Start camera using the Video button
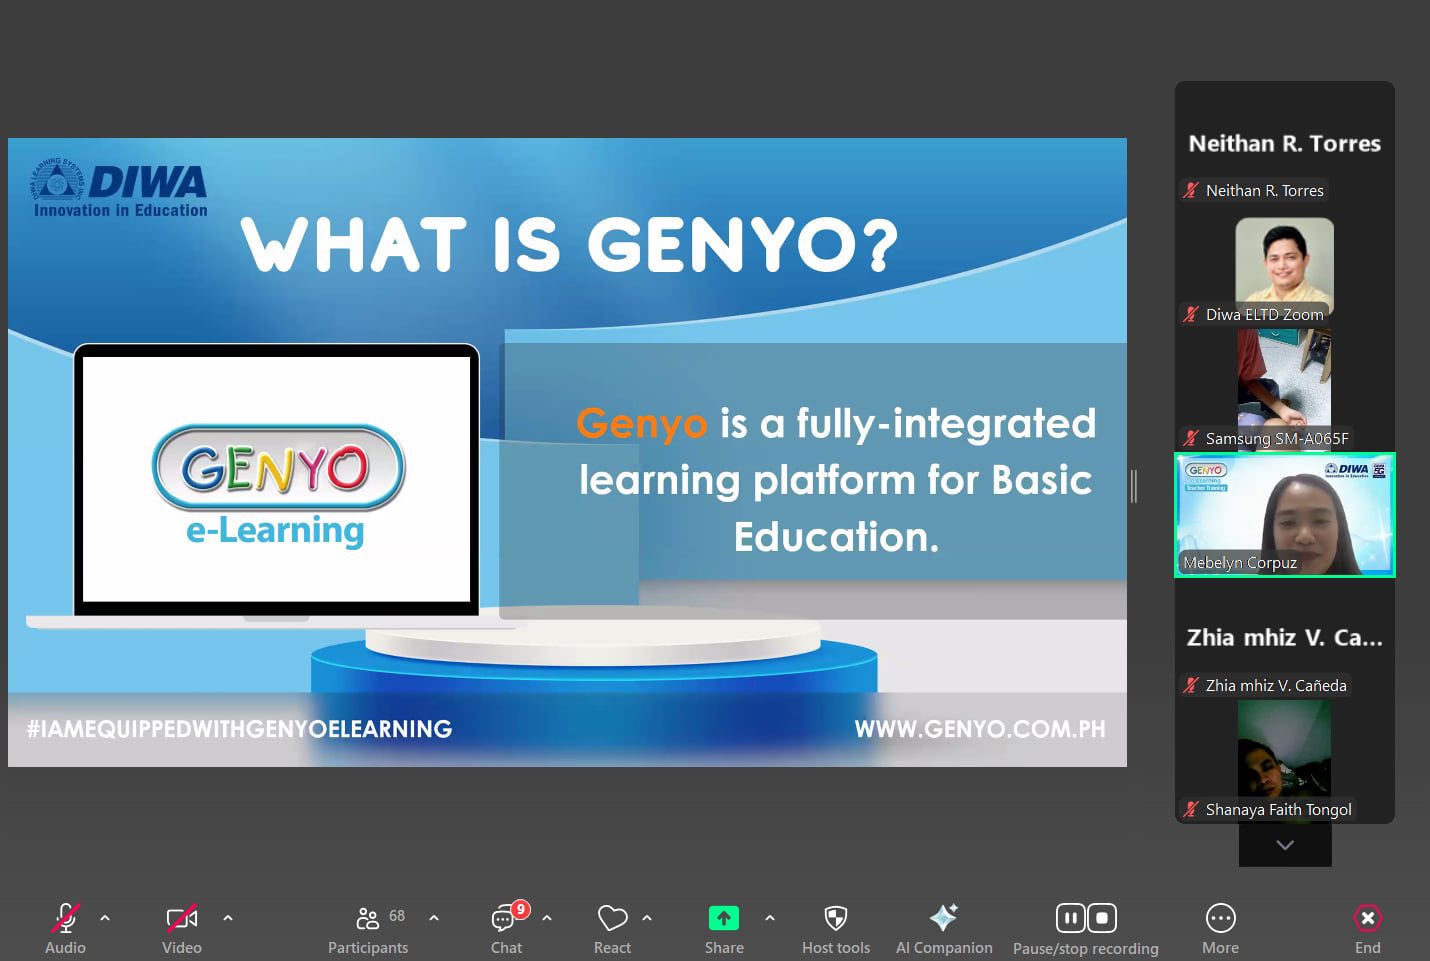This screenshot has width=1430, height=961. coord(182,929)
